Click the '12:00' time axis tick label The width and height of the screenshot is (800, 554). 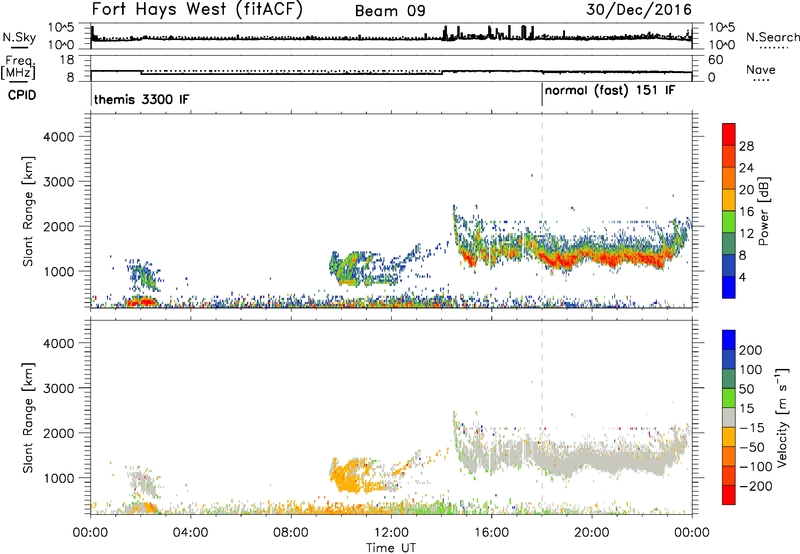pyautogui.click(x=391, y=533)
